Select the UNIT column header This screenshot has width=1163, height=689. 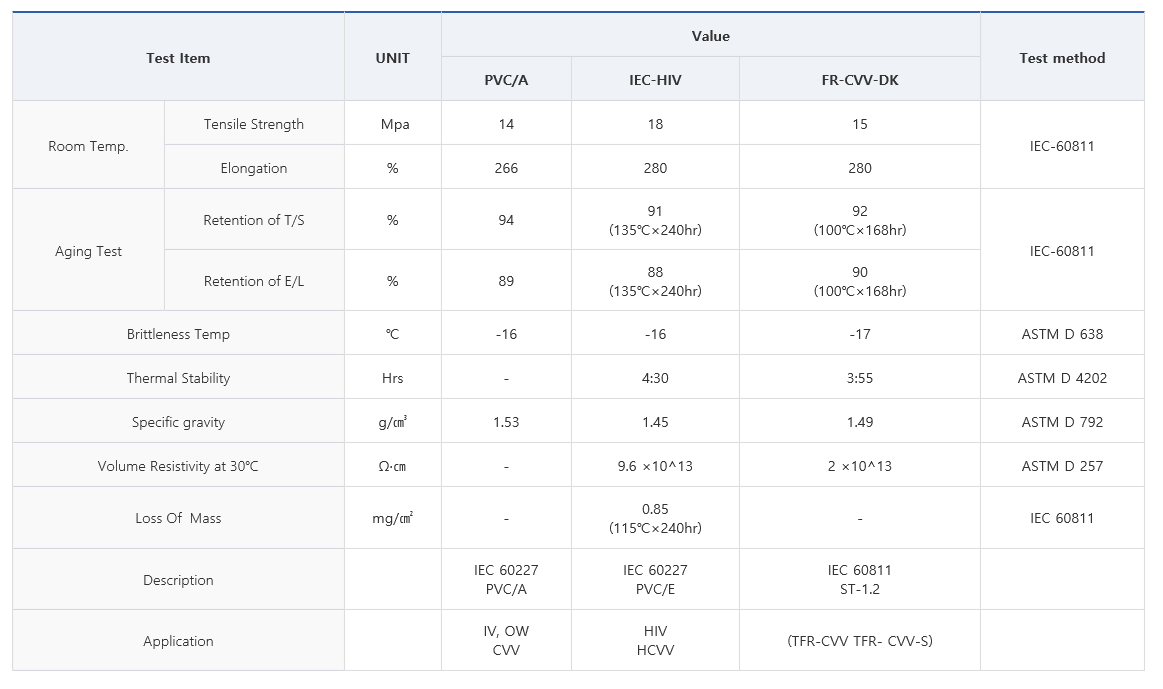[392, 58]
